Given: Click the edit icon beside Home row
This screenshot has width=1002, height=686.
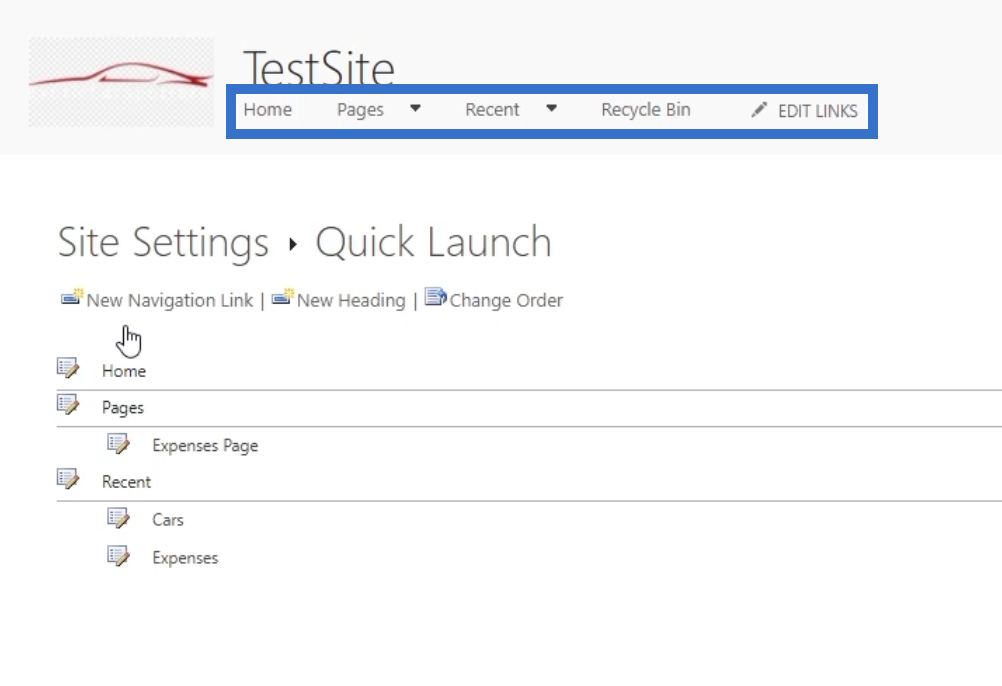Looking at the screenshot, I should [x=68, y=368].
